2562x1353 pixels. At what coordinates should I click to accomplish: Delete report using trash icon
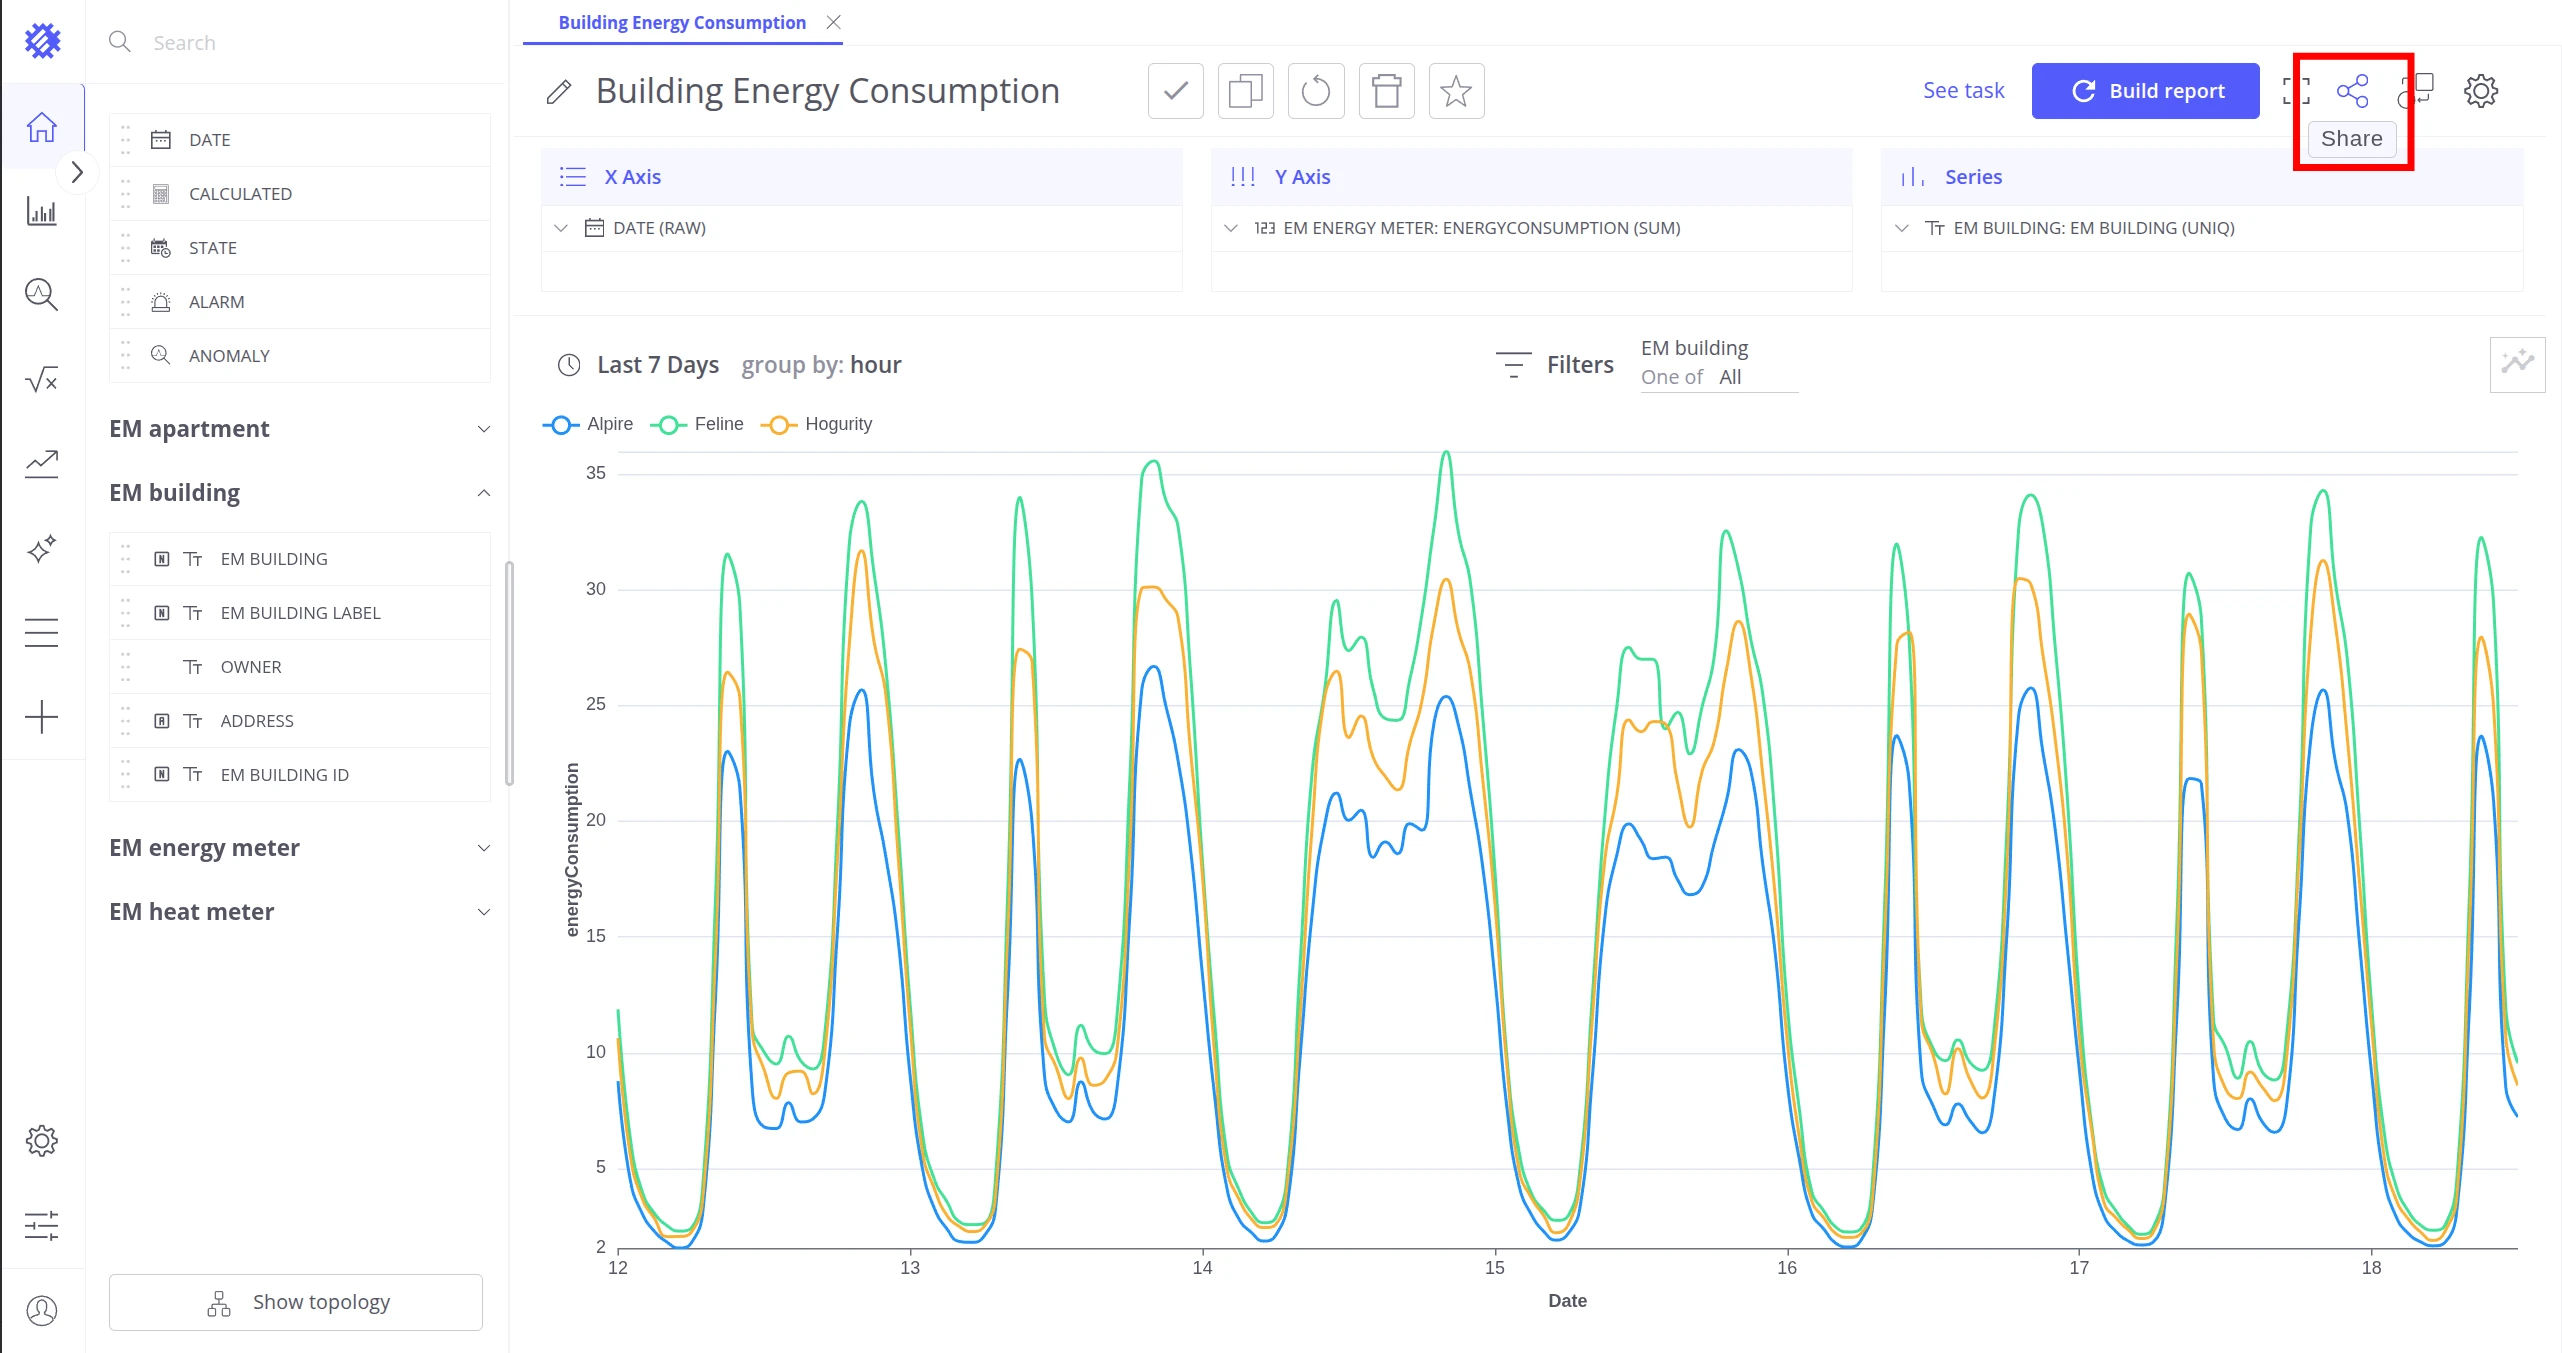click(1386, 91)
